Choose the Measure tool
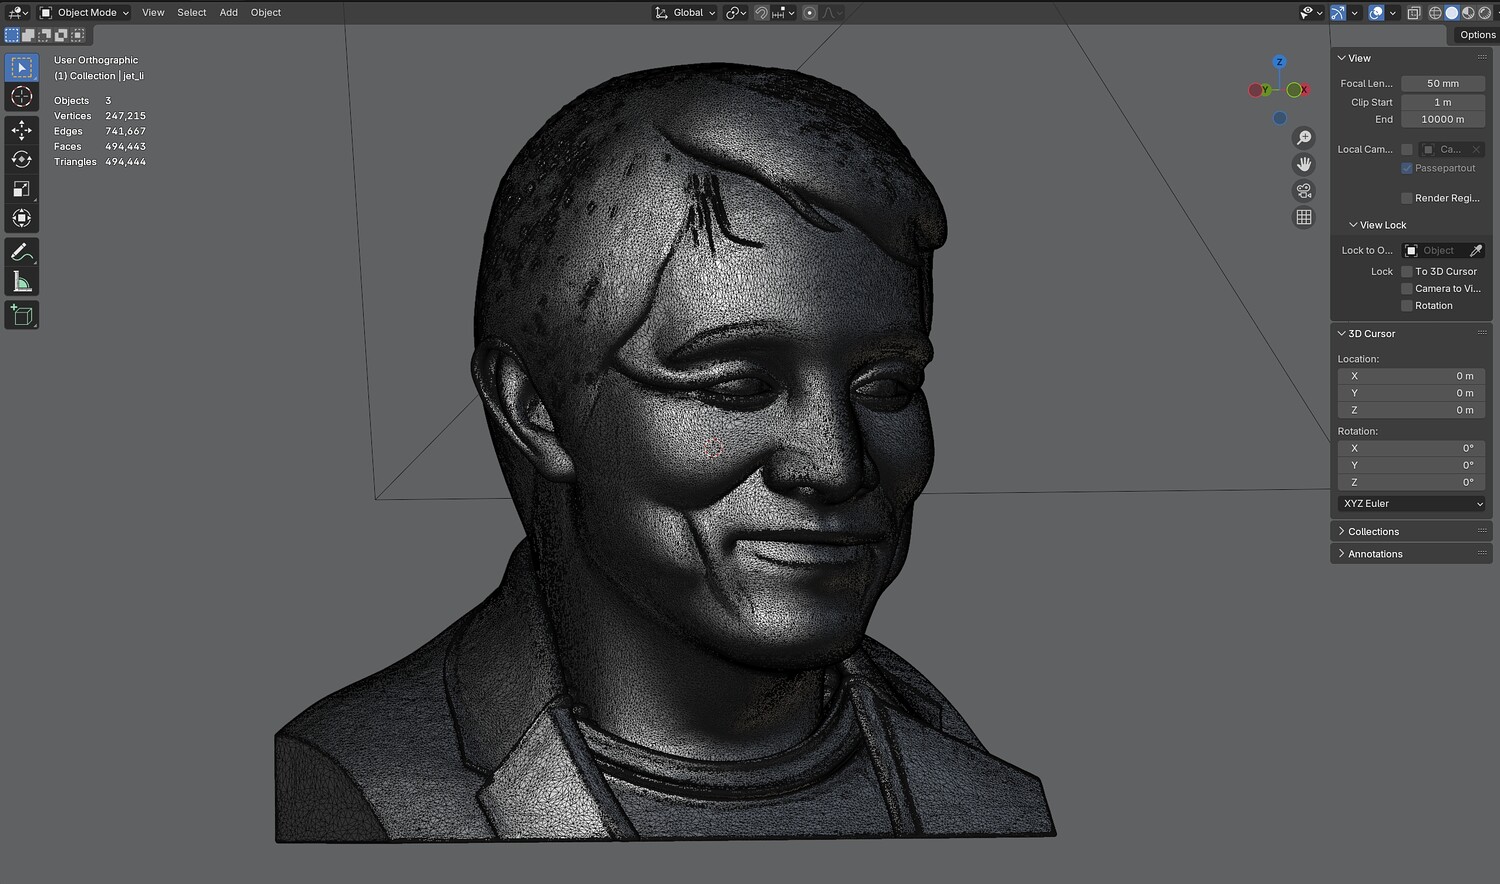The height and width of the screenshot is (884, 1500). 22,282
